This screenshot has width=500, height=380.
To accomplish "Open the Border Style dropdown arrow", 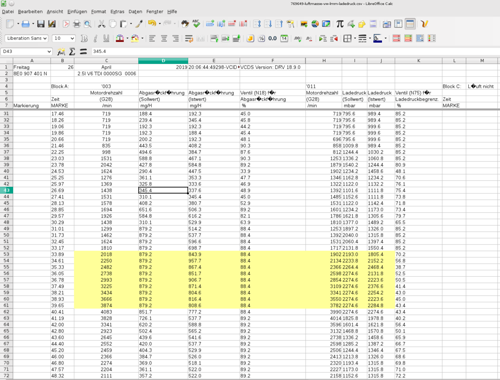I will (x=370, y=39).
